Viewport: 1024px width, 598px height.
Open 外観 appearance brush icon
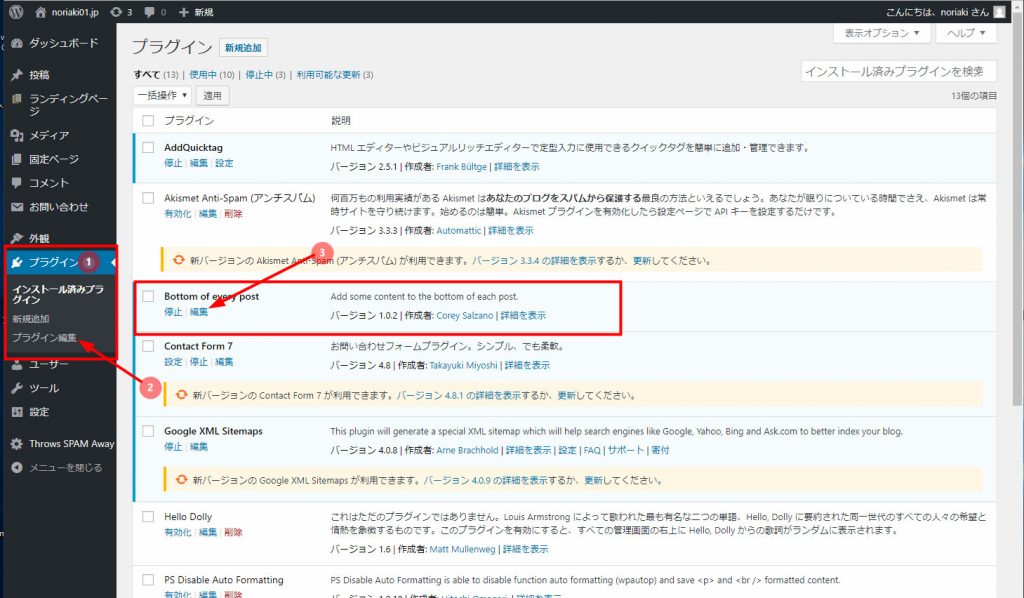[17, 238]
